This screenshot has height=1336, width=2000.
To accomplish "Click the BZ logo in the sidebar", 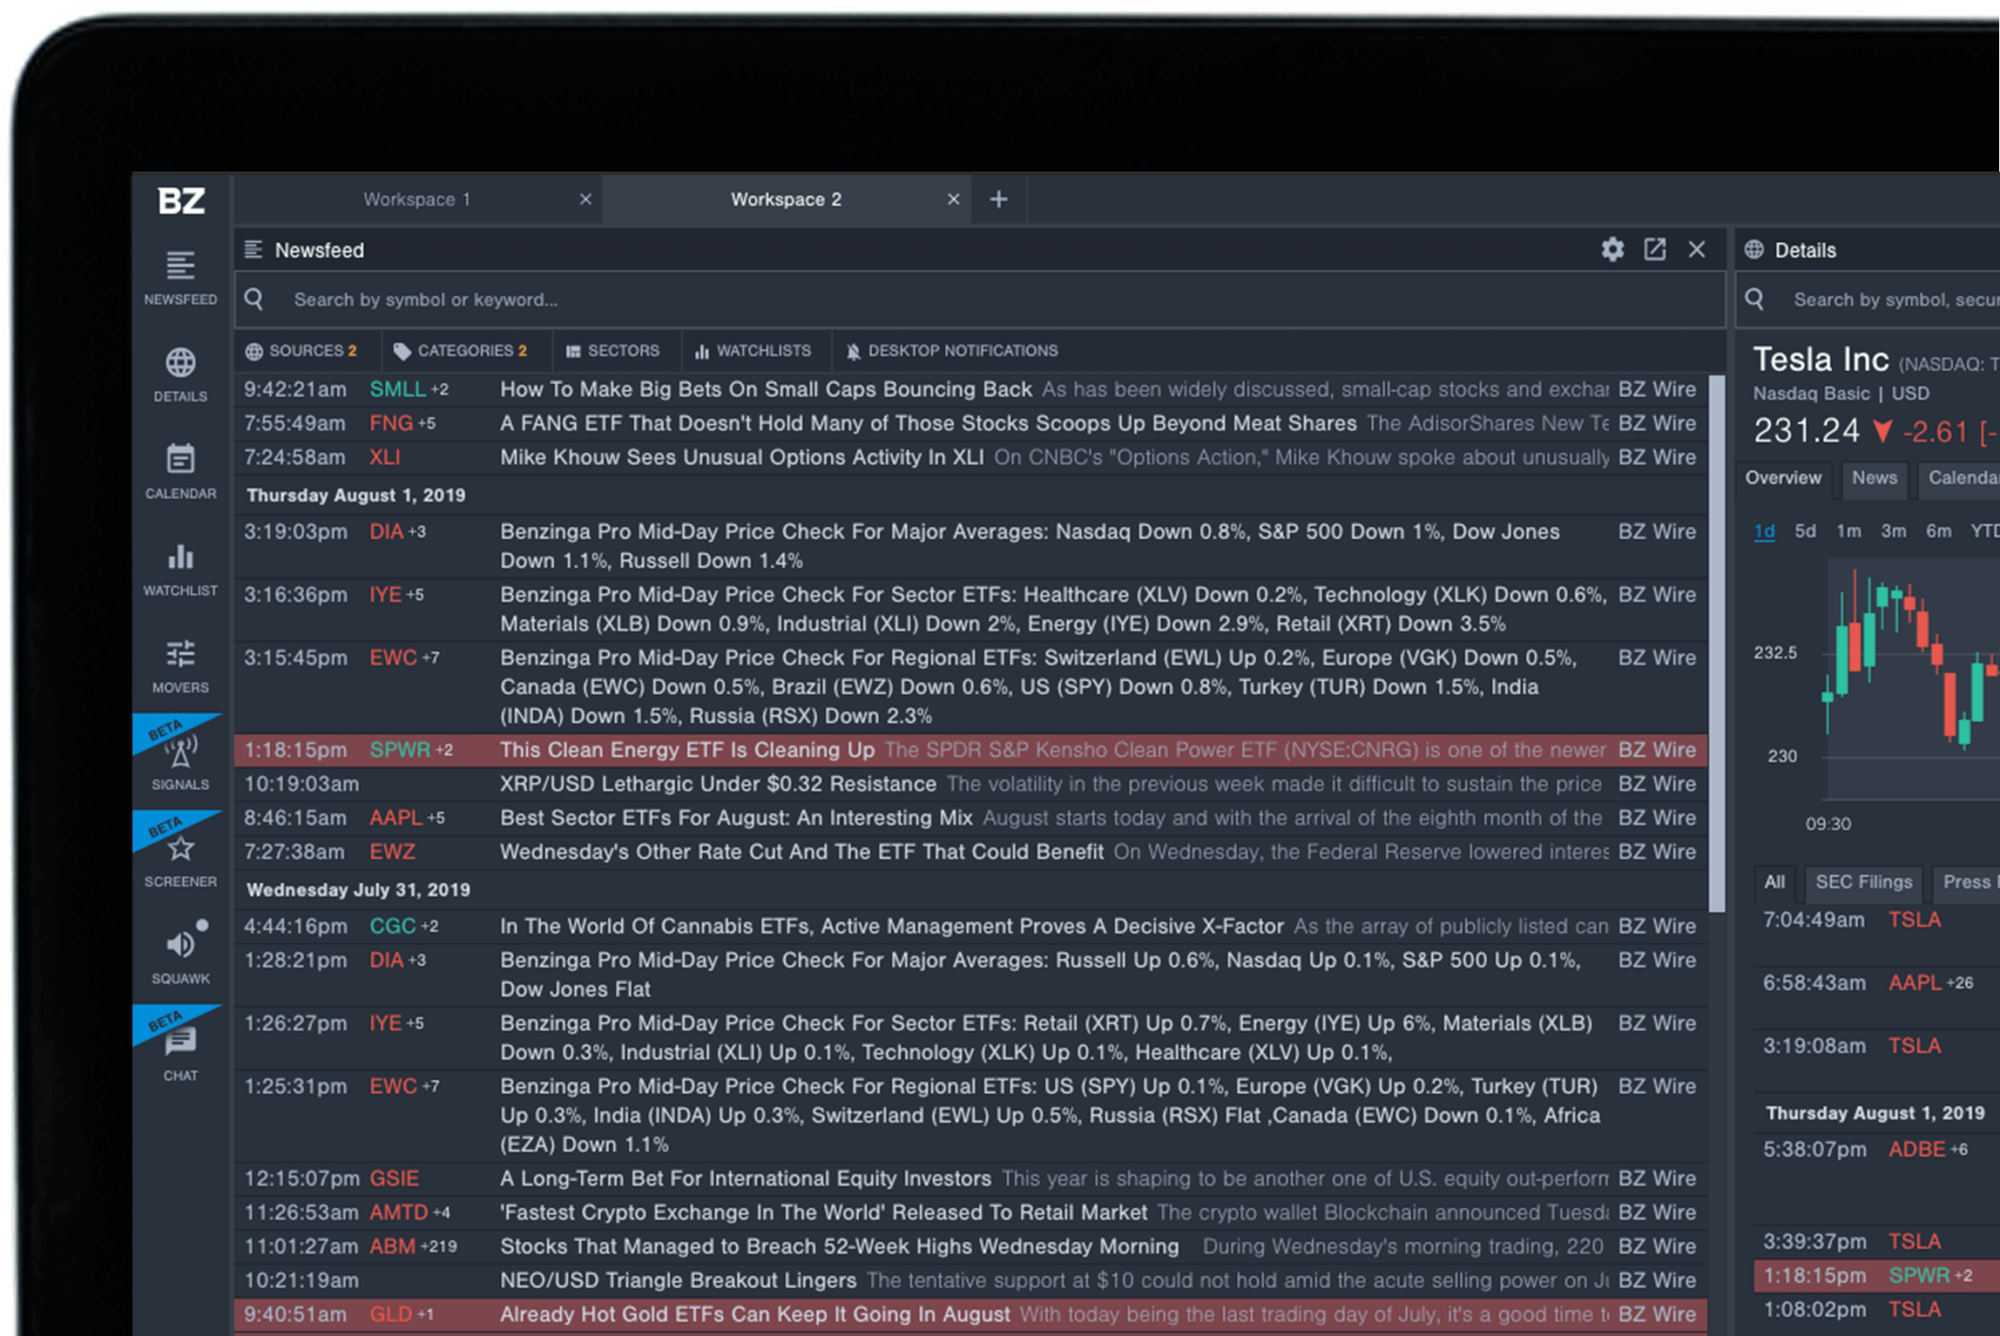I will pos(181,201).
